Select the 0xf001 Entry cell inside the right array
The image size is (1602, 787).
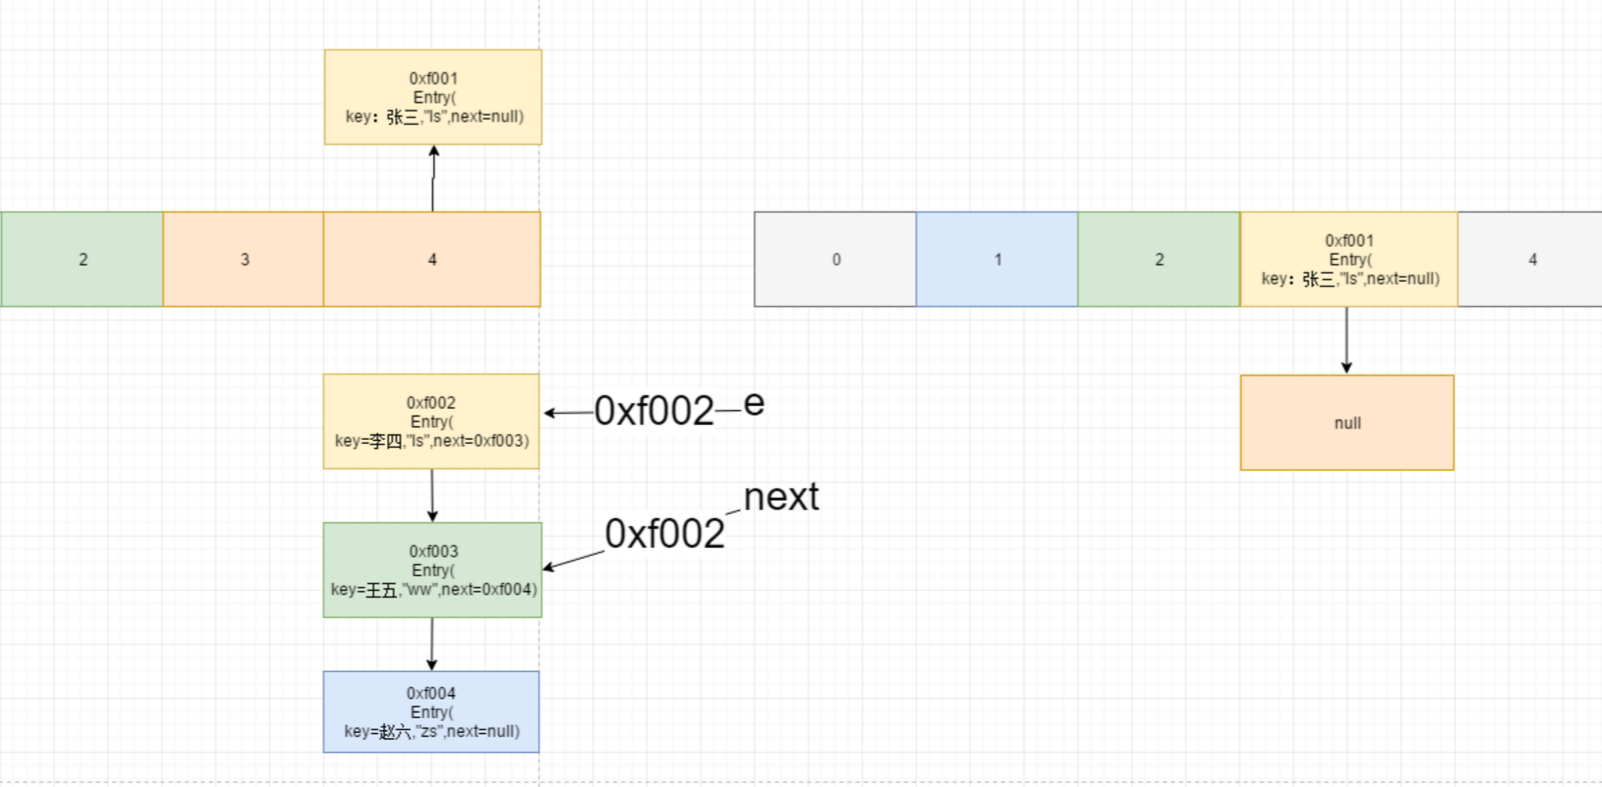pyautogui.click(x=1349, y=259)
